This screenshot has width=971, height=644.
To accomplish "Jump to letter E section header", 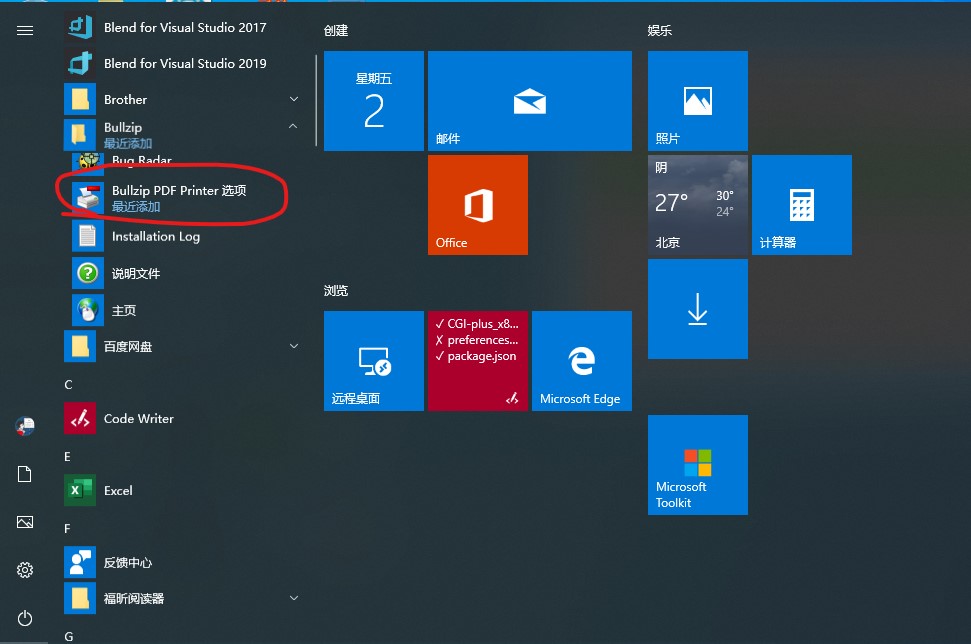I will point(67,456).
